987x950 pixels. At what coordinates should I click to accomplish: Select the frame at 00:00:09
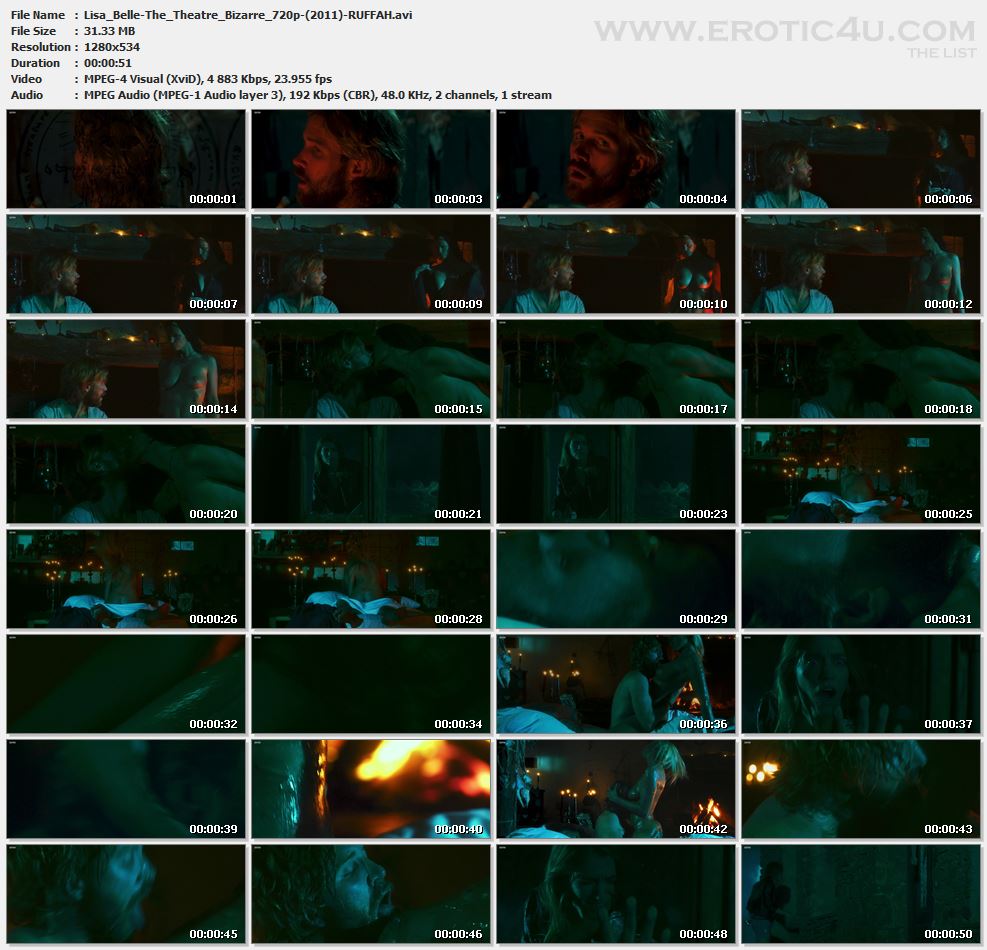(371, 264)
